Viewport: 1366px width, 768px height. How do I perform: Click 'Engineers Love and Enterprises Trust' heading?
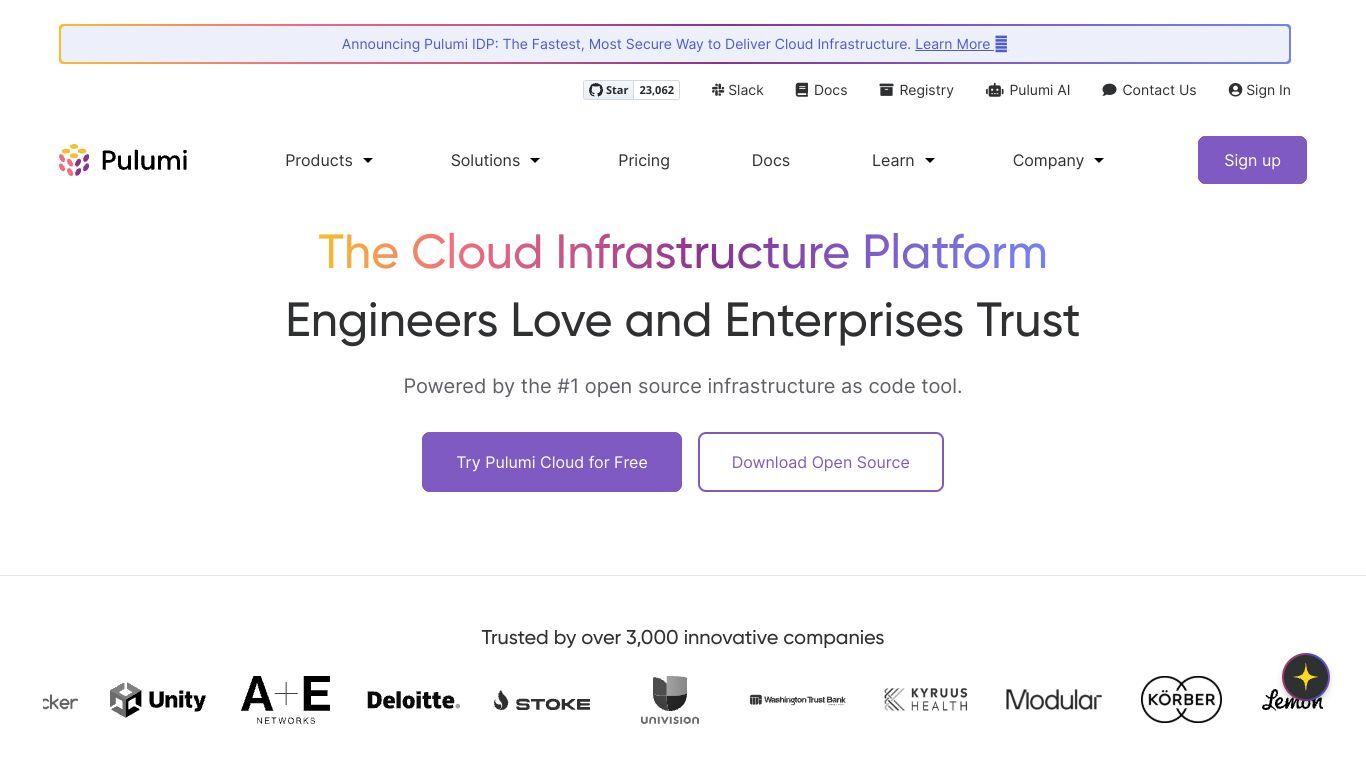(x=683, y=320)
